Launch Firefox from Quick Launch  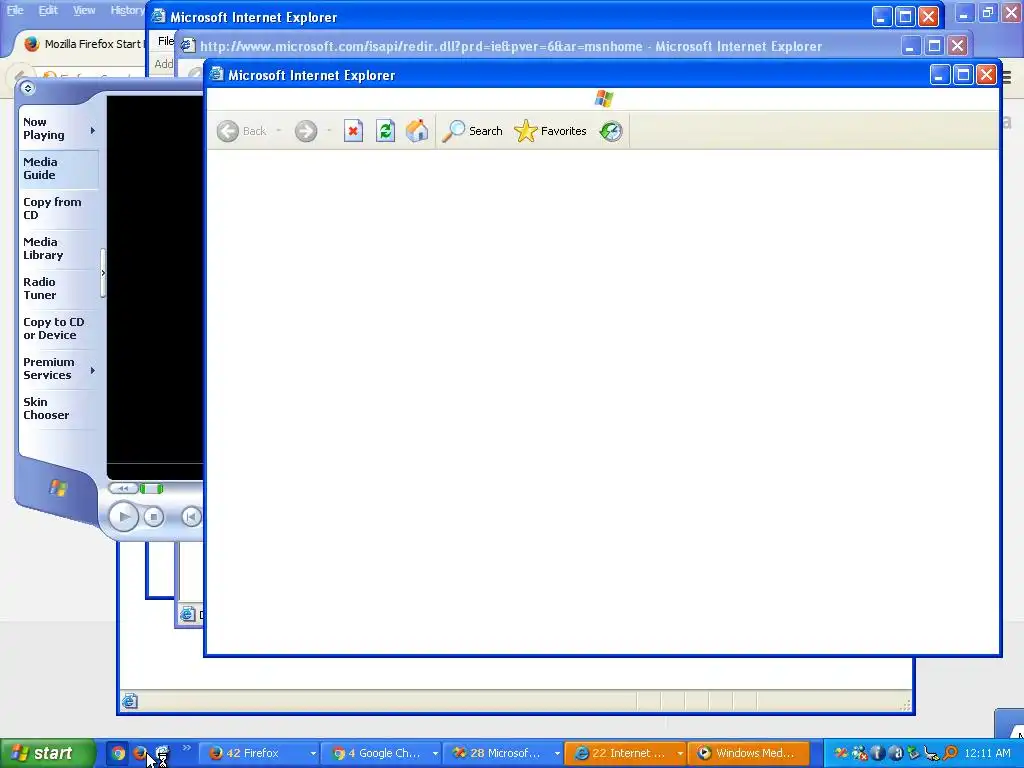point(139,753)
